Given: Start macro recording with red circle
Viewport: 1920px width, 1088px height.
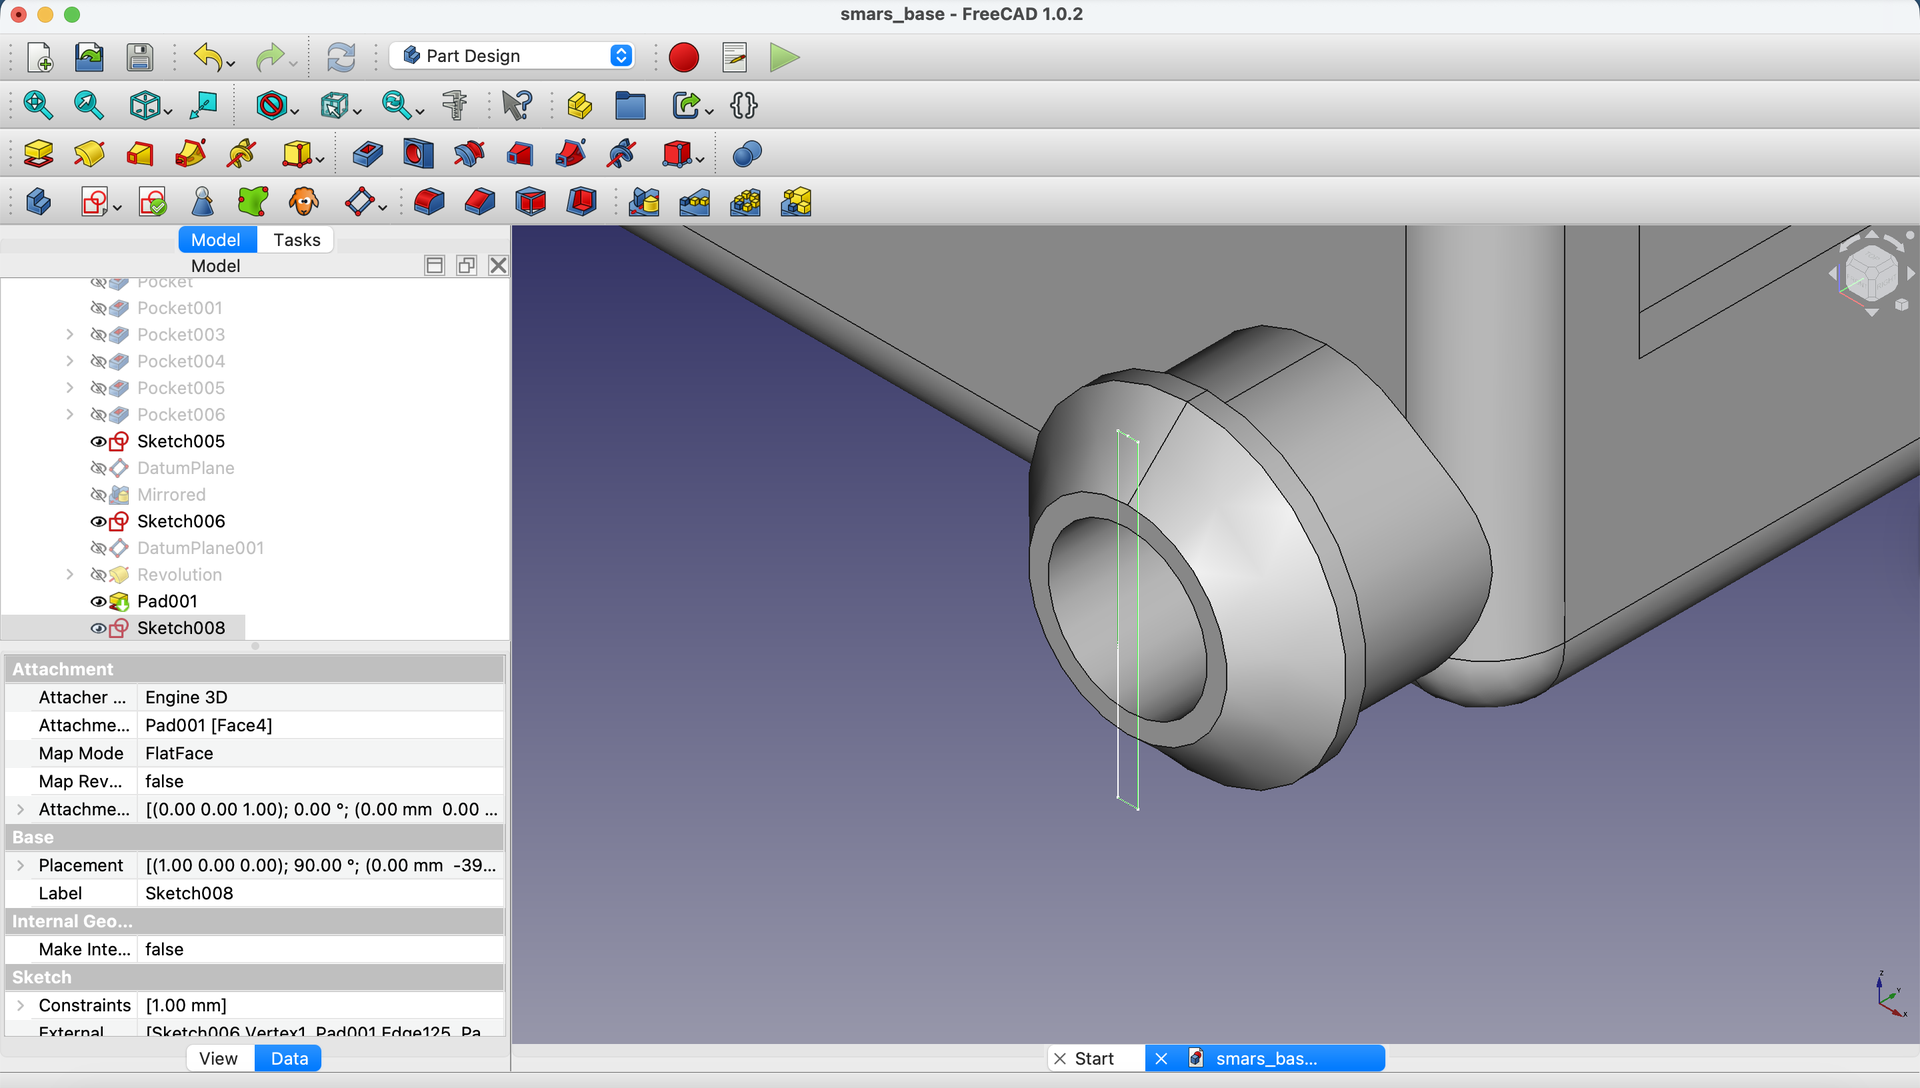Looking at the screenshot, I should 684,57.
